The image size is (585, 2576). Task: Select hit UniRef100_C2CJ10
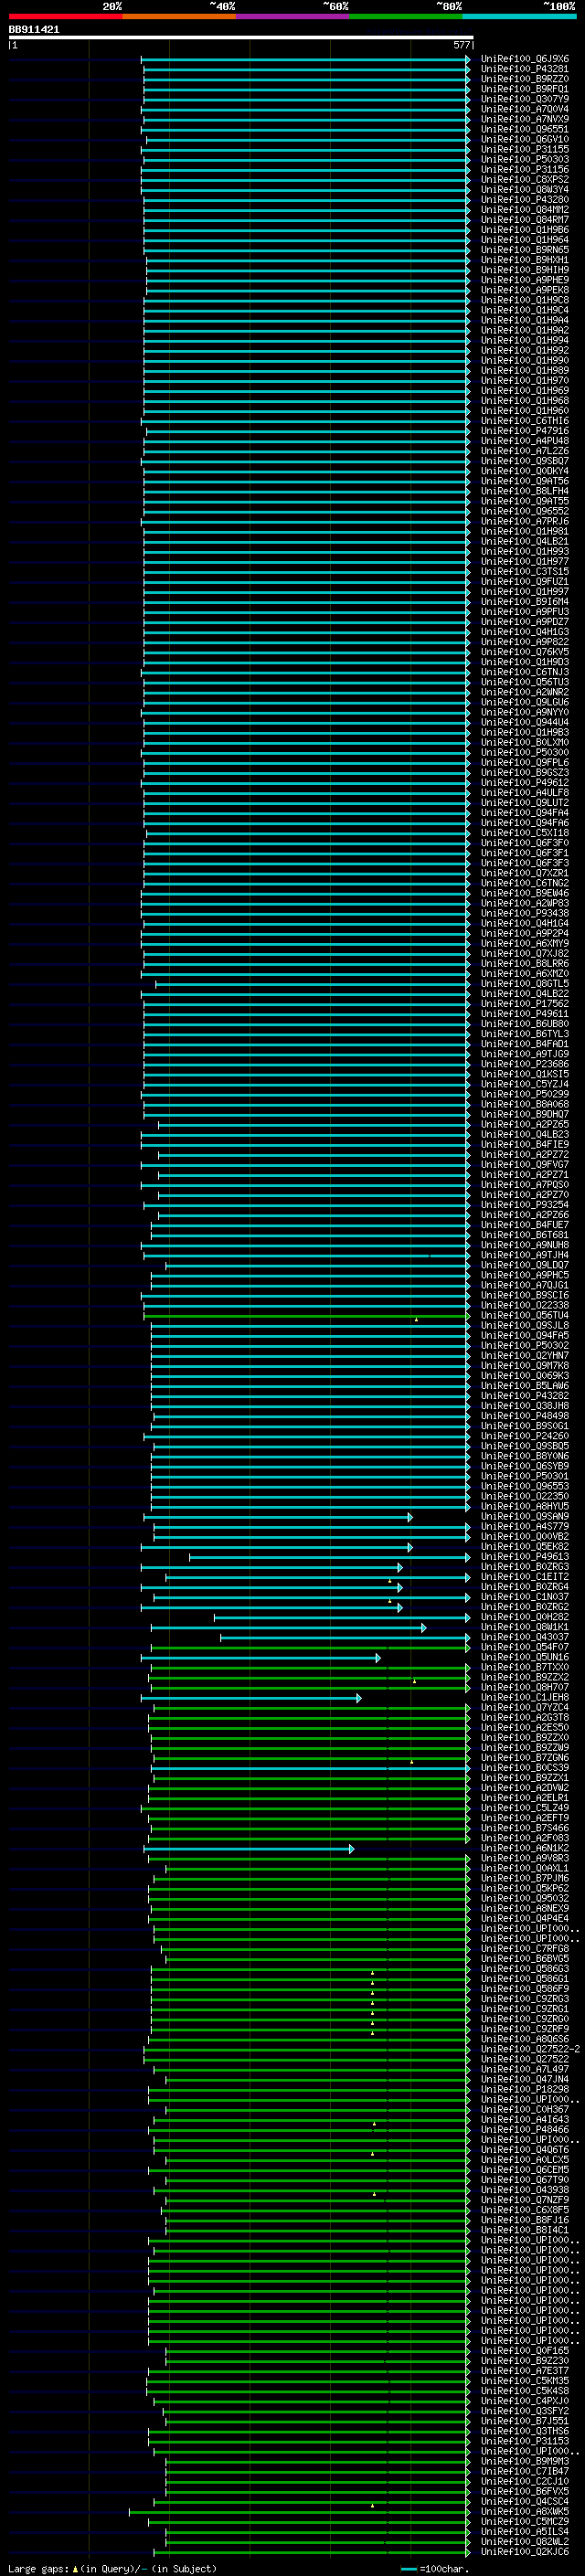point(525,2482)
